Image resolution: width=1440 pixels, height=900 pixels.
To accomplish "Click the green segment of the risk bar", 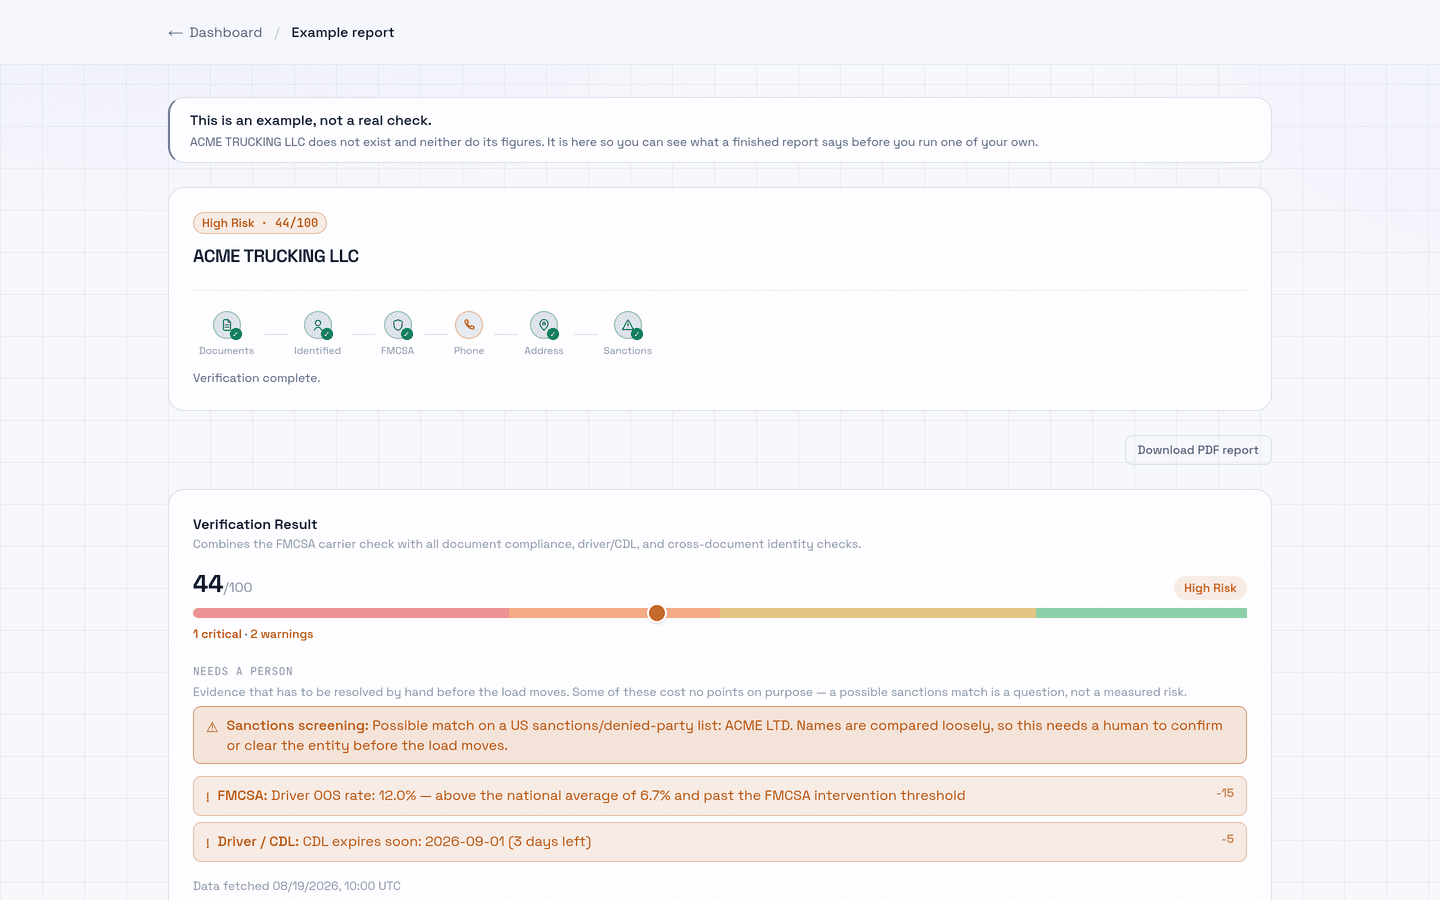I will 1141,613.
